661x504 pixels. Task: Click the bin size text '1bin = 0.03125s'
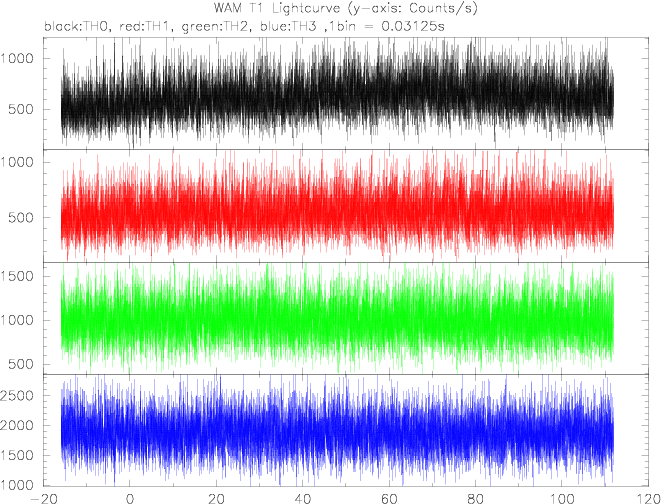(387, 26)
